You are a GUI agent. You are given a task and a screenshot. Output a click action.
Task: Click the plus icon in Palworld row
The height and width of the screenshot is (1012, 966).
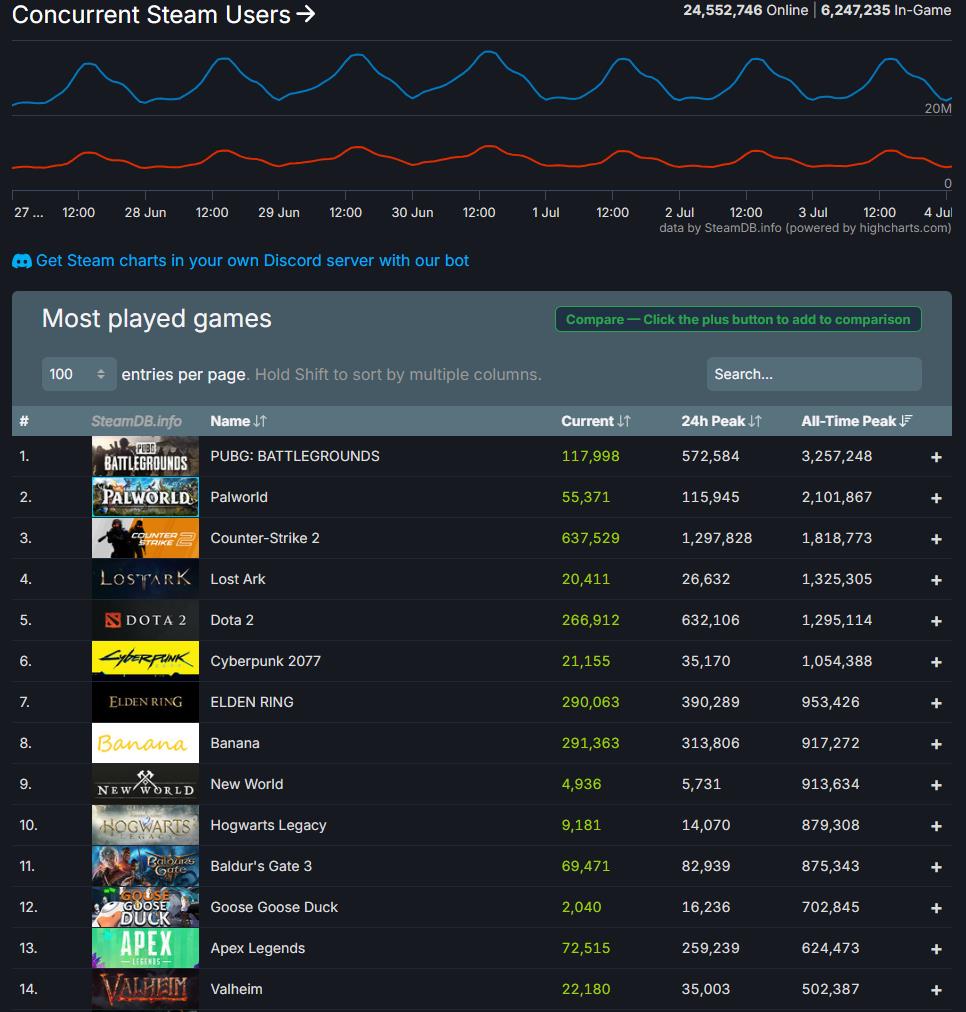[936, 498]
